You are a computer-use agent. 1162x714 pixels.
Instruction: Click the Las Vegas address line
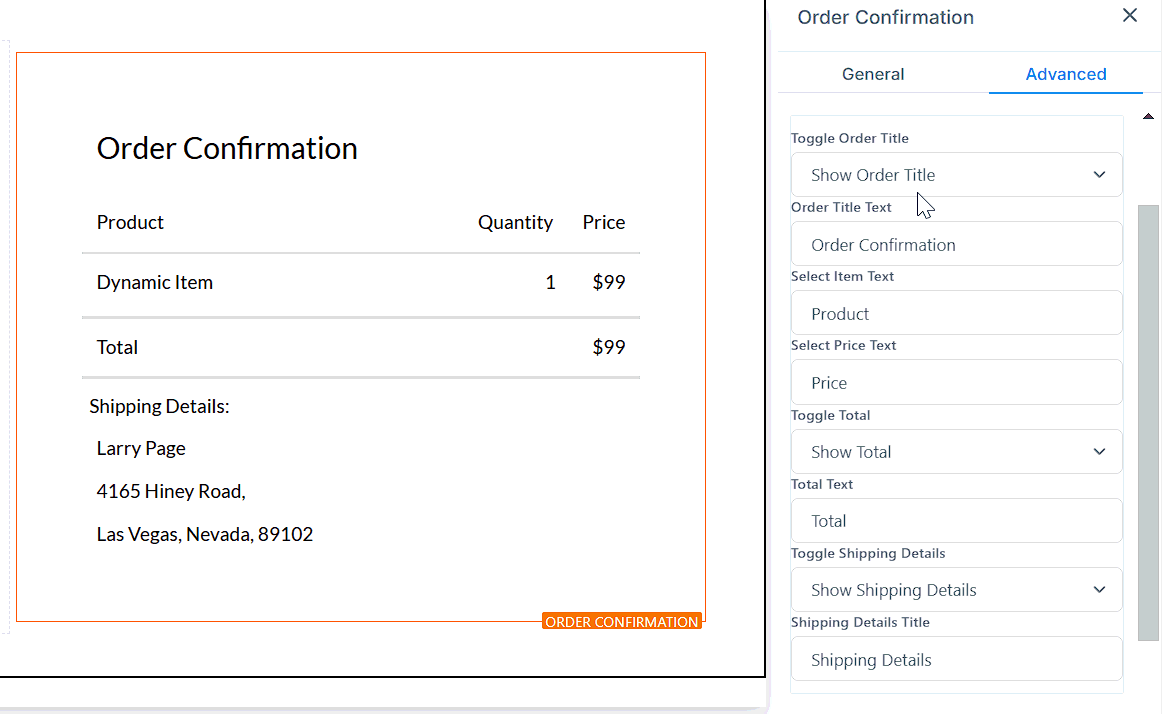click(x=205, y=535)
